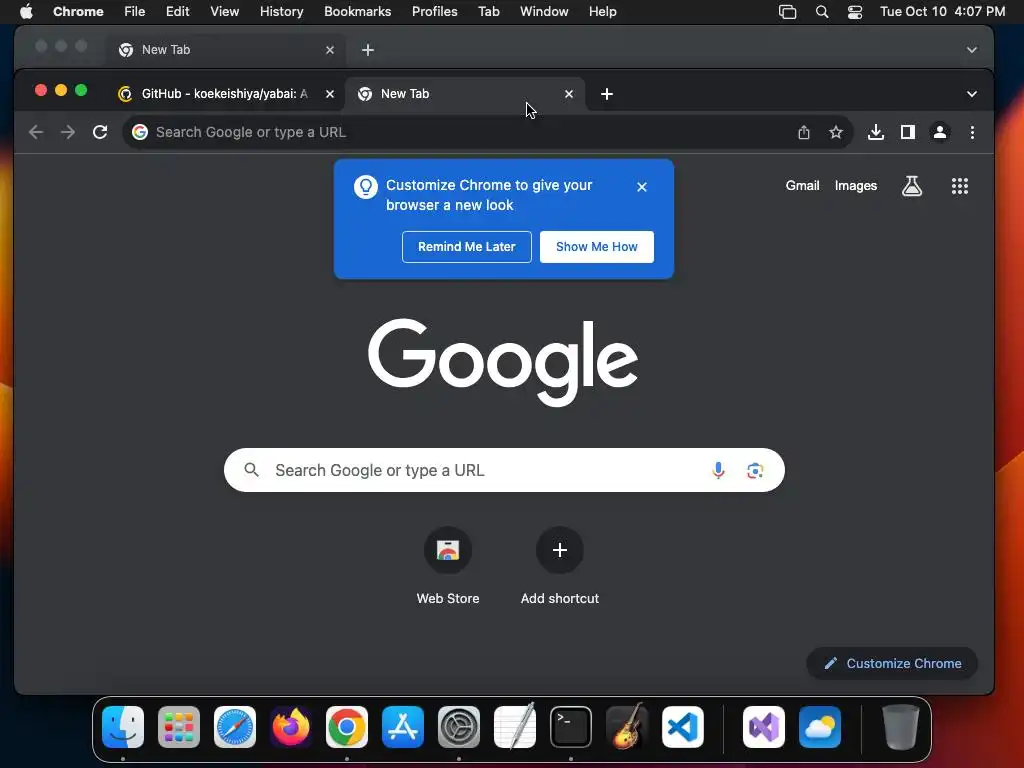This screenshot has height=768, width=1024.
Task: Search by image with Google Lens icon
Action: tap(755, 470)
